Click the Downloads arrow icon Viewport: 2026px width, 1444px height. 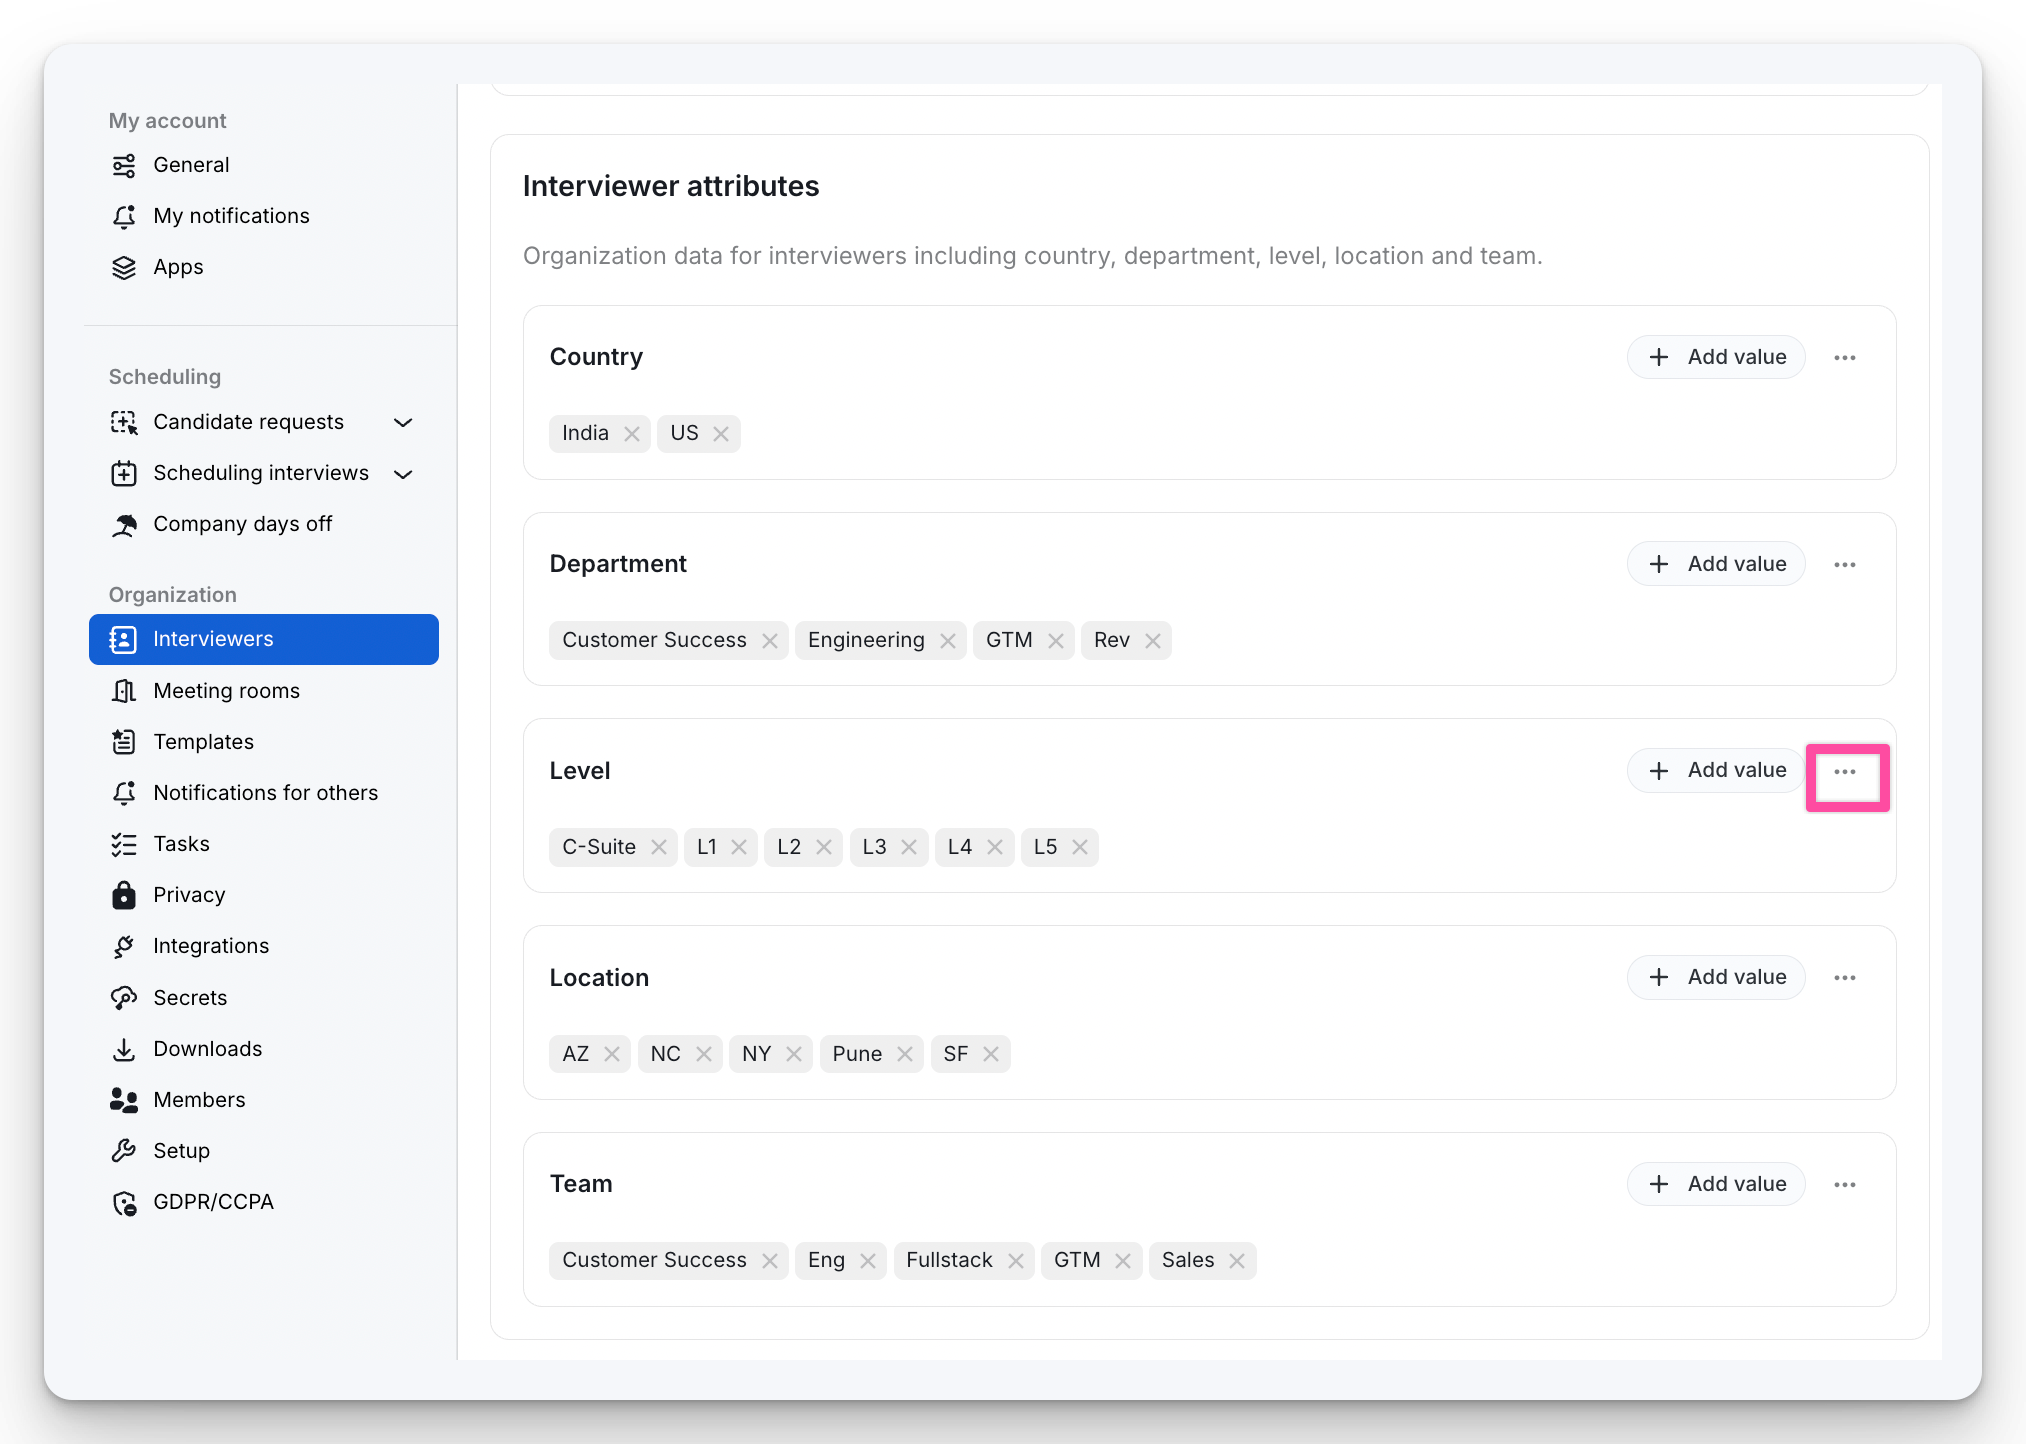pos(124,1049)
